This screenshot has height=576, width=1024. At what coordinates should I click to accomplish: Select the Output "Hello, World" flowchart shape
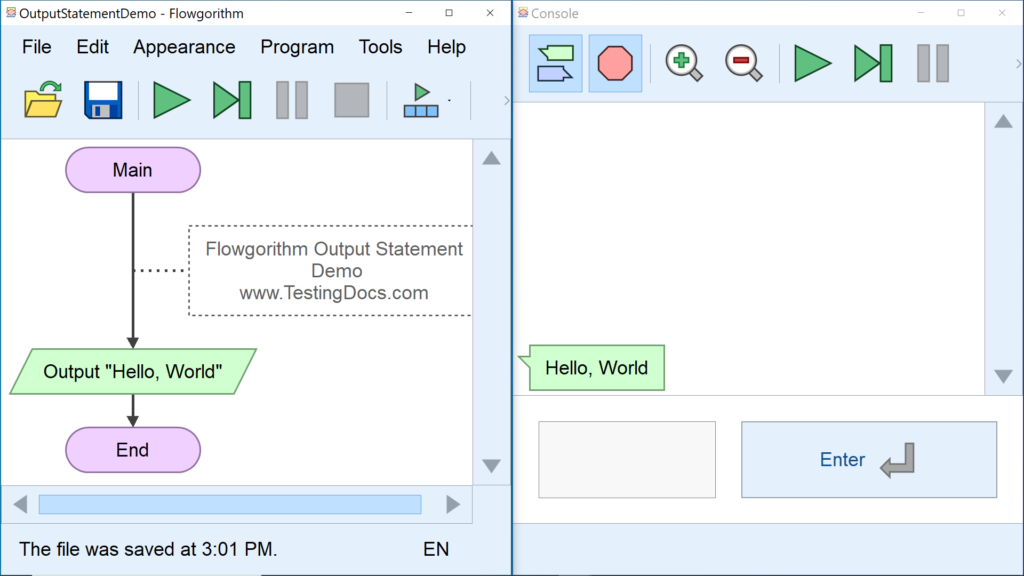point(133,372)
